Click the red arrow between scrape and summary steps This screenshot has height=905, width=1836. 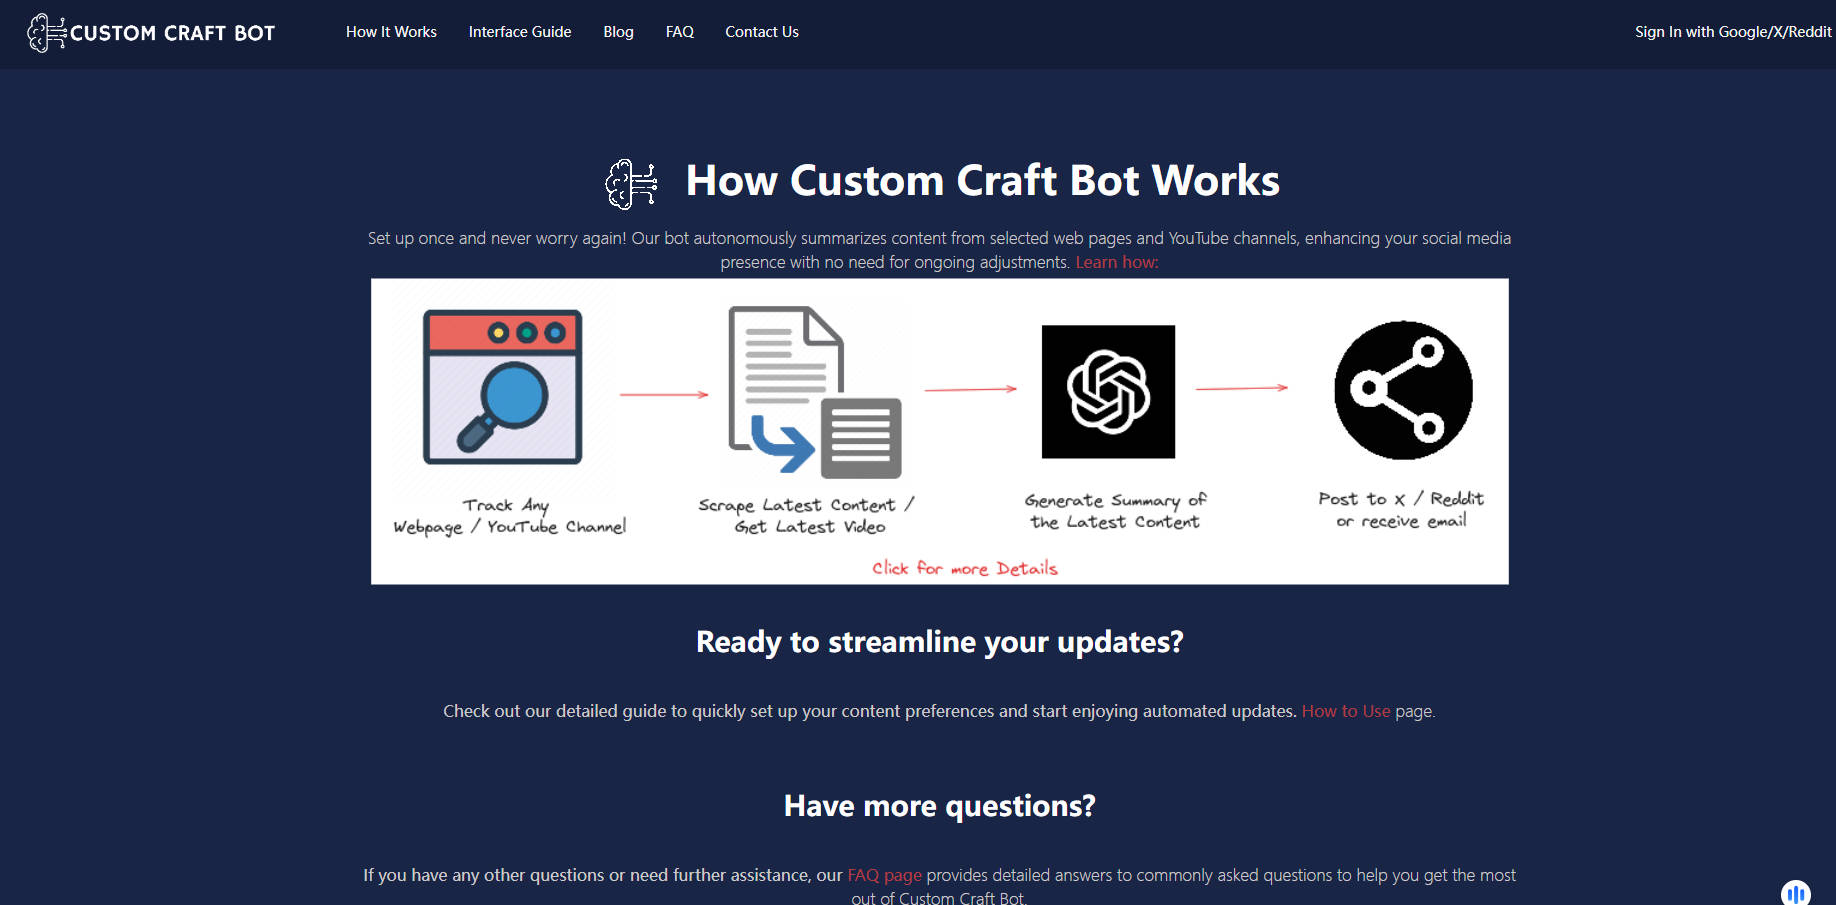[x=970, y=391]
